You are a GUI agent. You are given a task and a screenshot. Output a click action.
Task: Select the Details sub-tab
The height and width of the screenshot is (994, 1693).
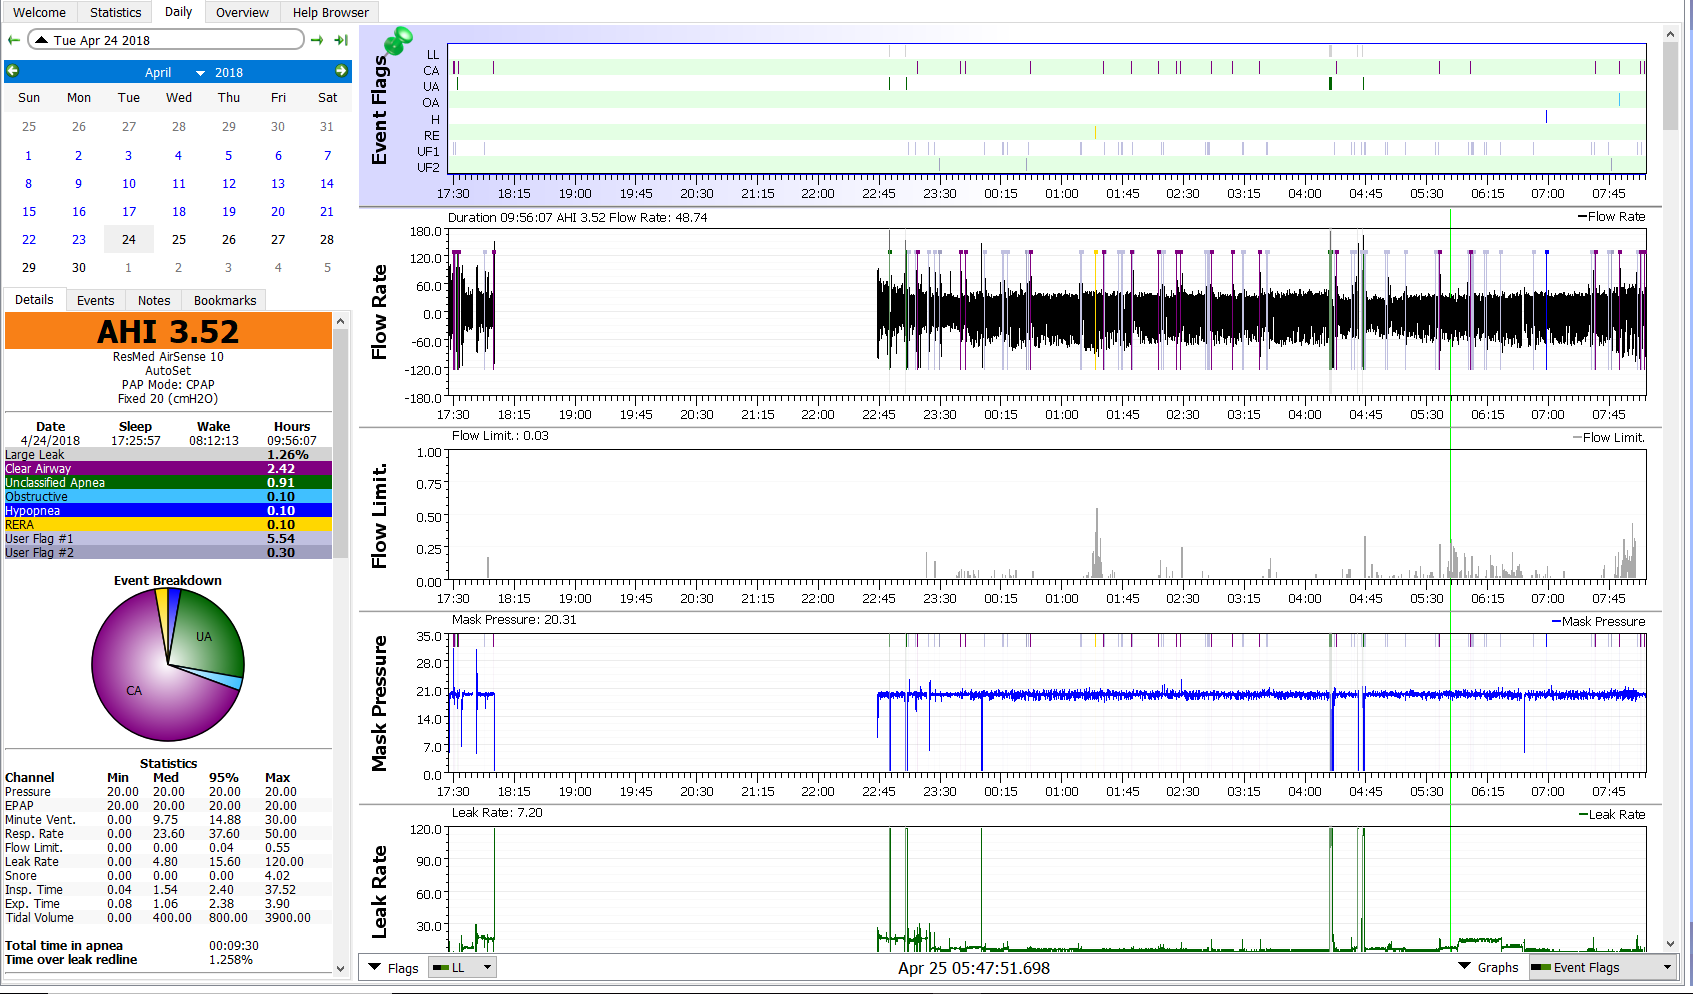34,299
